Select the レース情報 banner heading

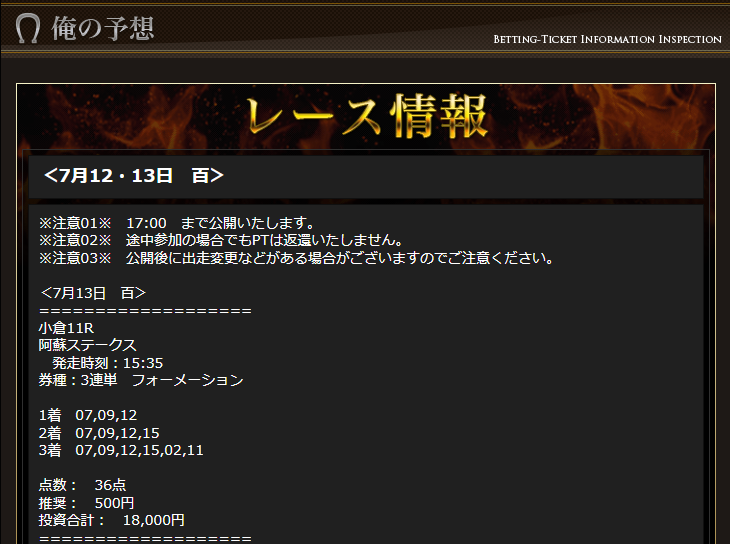(367, 116)
